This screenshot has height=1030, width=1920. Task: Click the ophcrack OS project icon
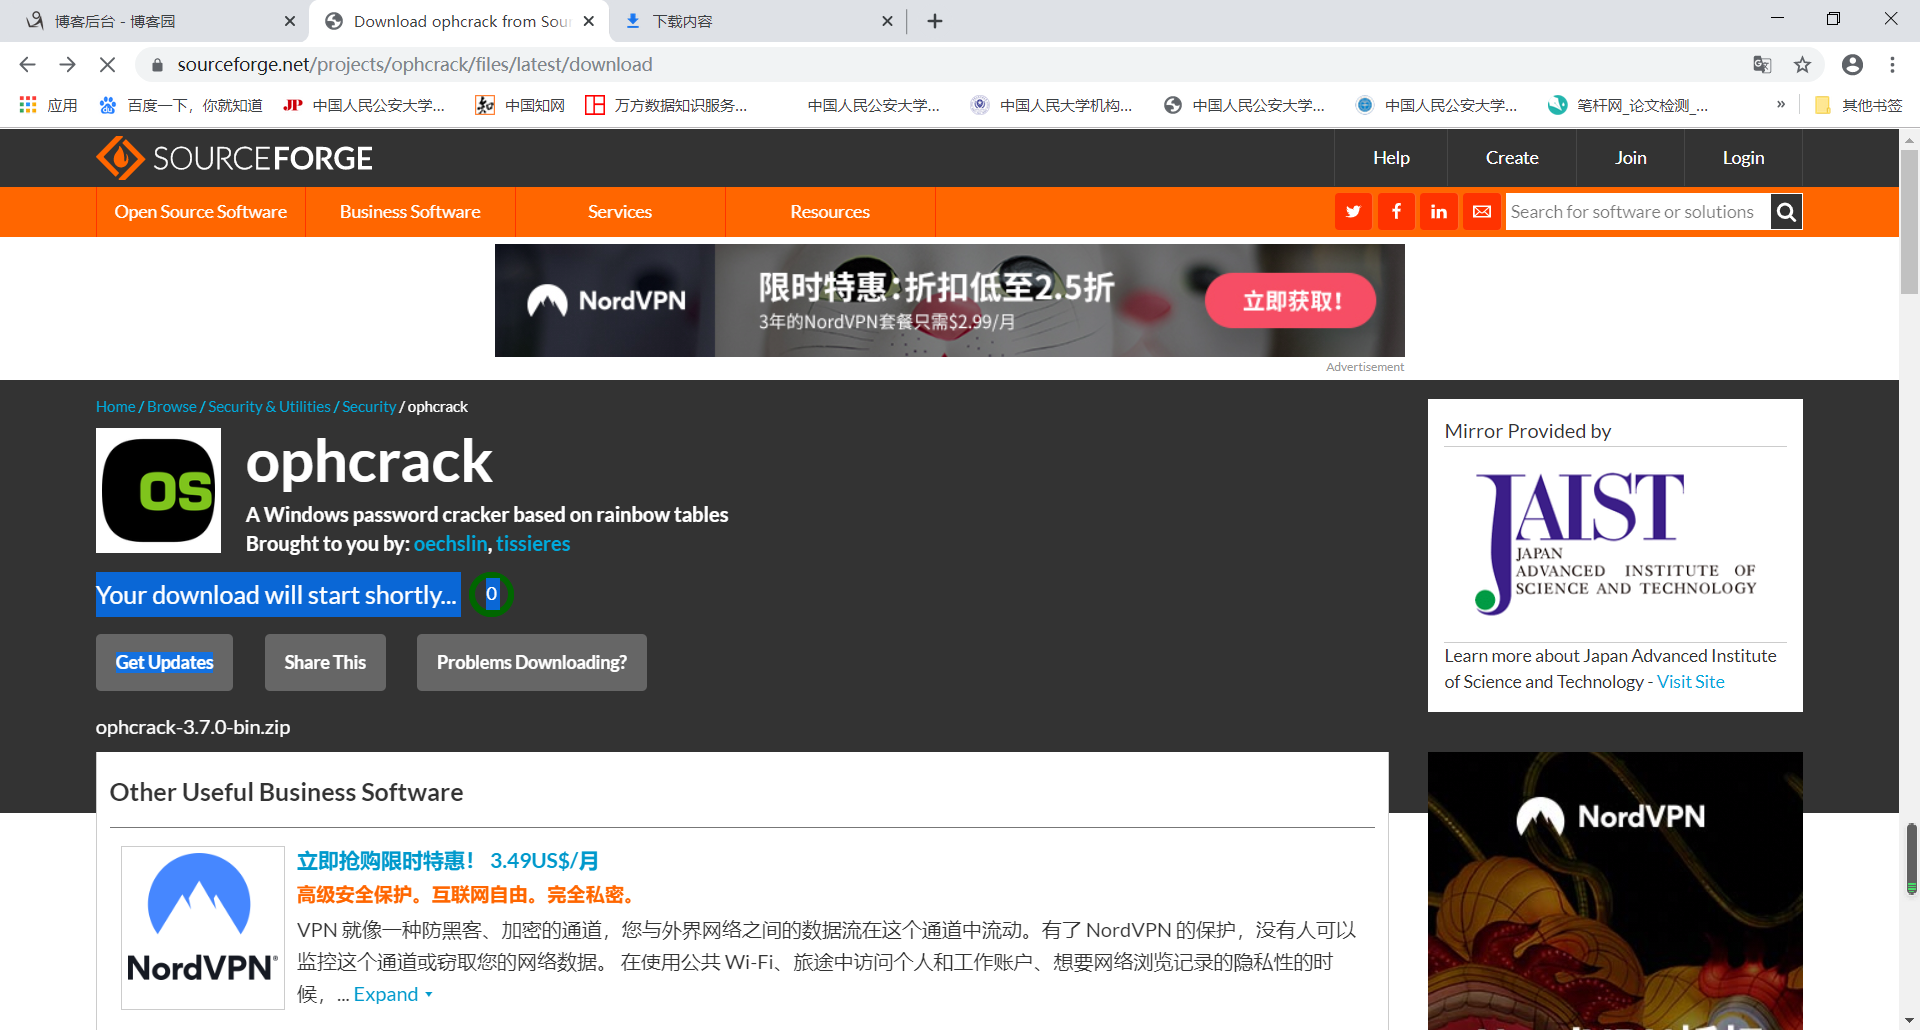(x=158, y=491)
